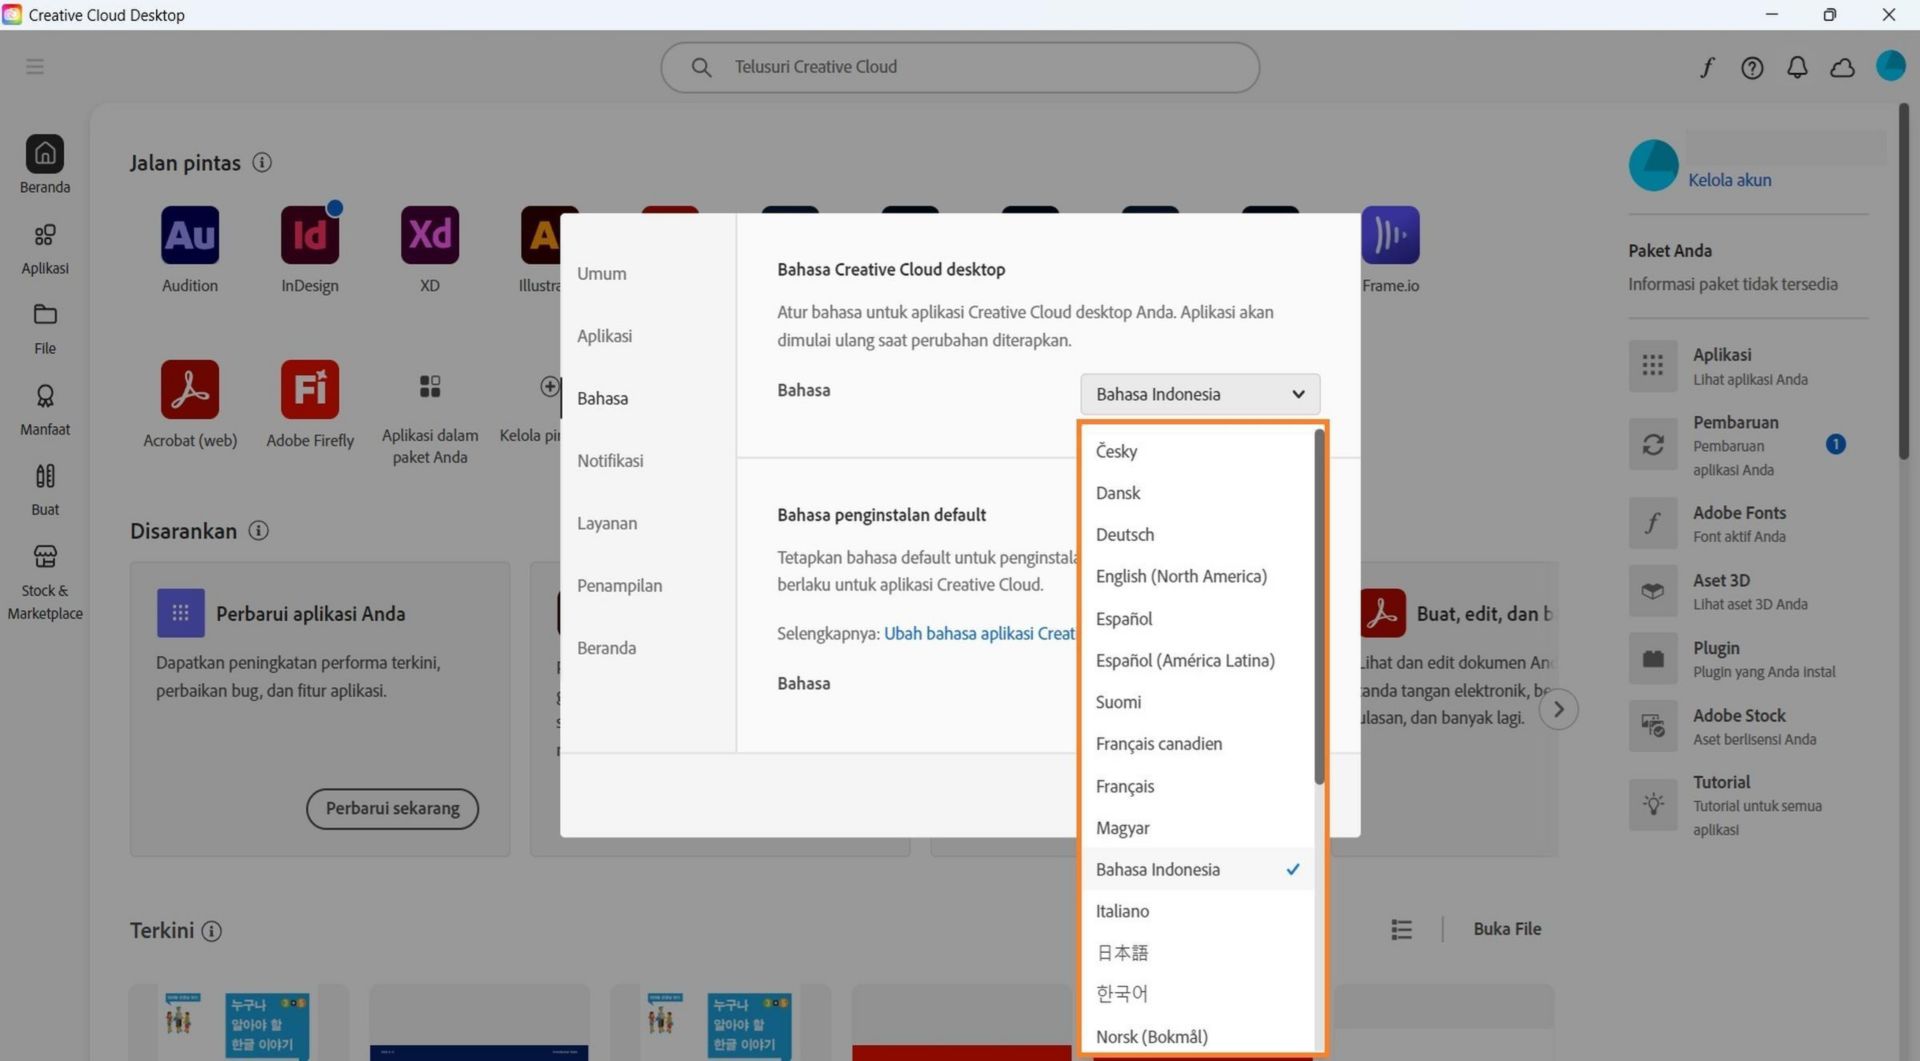The height and width of the screenshot is (1061, 1920).
Task: Click Perbarui sekarang button
Action: click(392, 808)
